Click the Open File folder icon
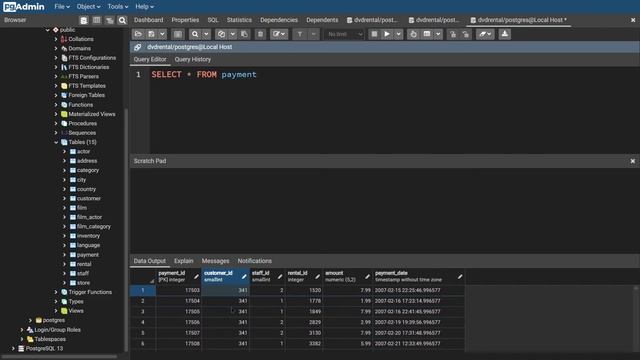This screenshot has width=640, height=360. [138, 34]
